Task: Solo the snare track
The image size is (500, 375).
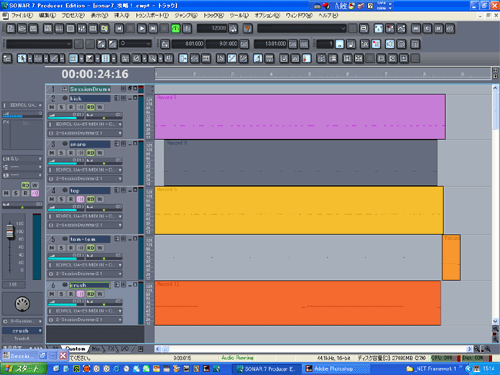Action: click(61, 153)
